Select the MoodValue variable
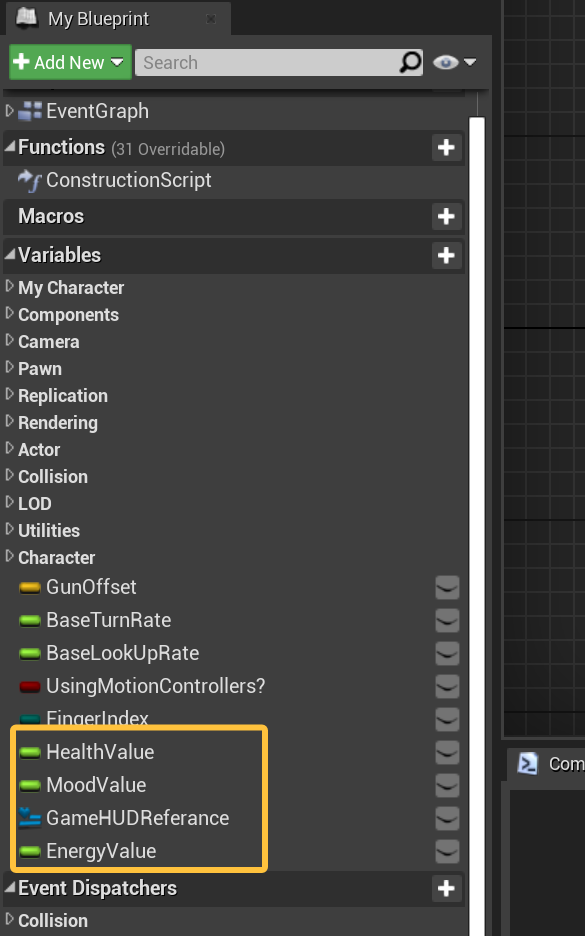This screenshot has height=936, width=585. (96, 784)
